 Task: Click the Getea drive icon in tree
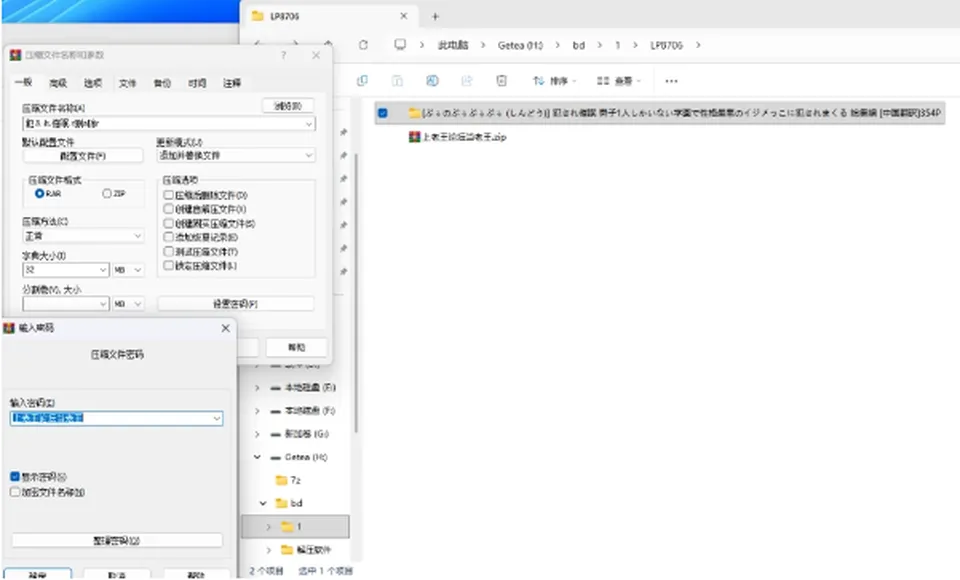tap(276, 457)
